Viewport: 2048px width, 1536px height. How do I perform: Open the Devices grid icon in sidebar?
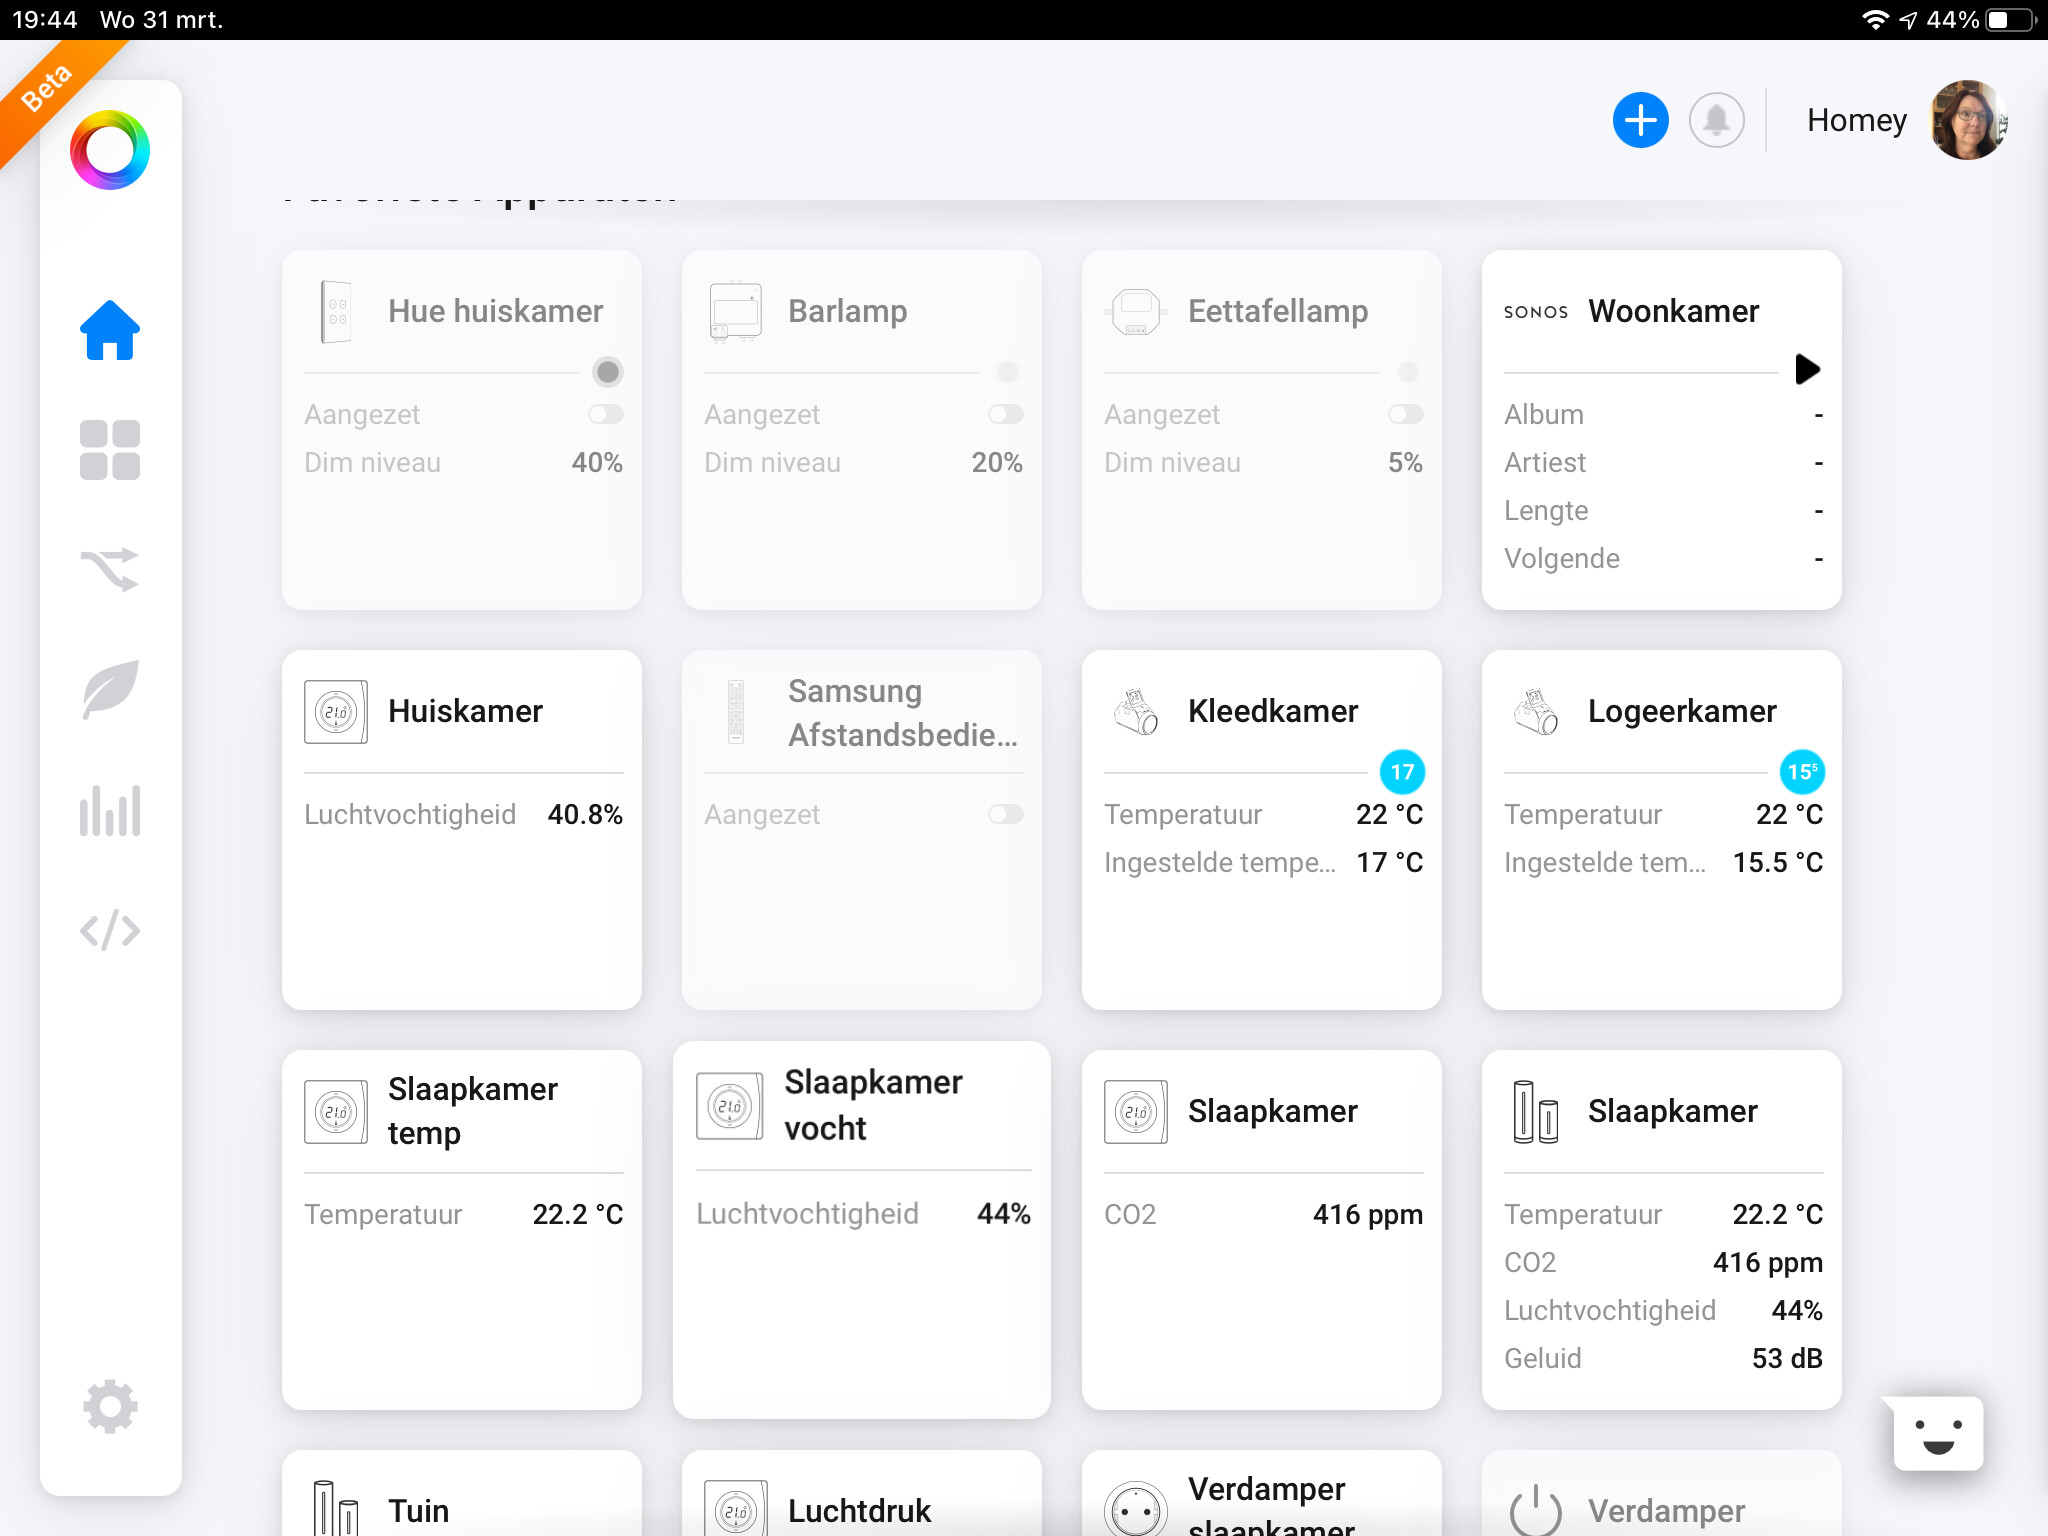coord(110,450)
